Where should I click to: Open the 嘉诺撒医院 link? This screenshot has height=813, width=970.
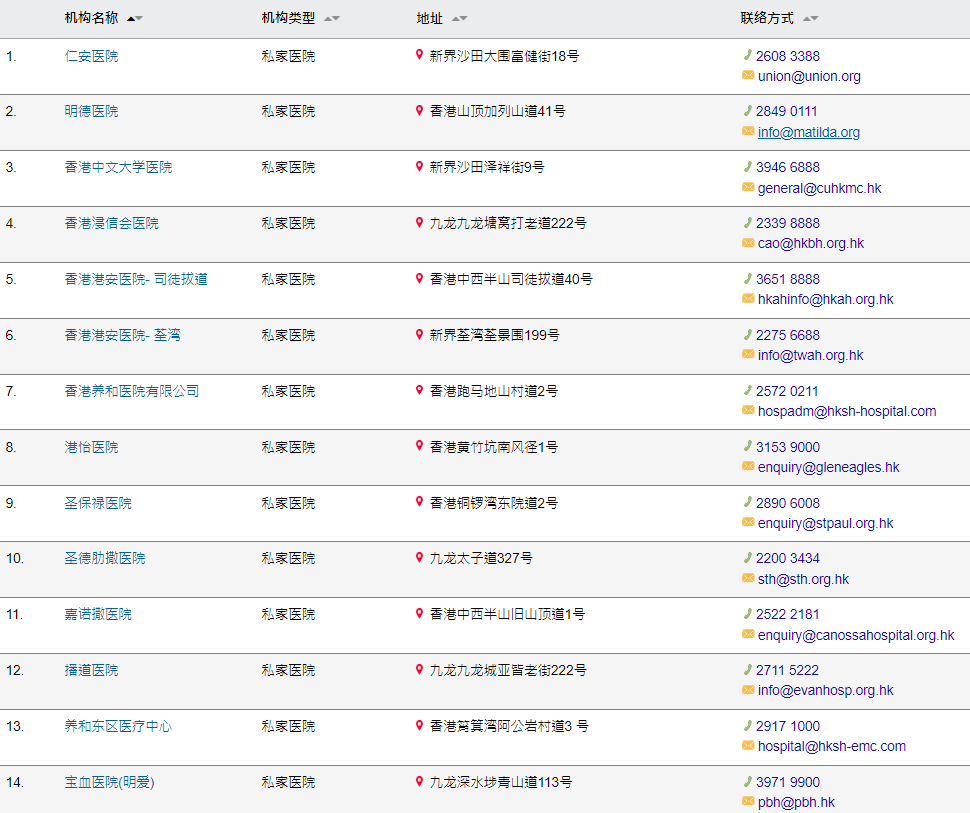(98, 614)
